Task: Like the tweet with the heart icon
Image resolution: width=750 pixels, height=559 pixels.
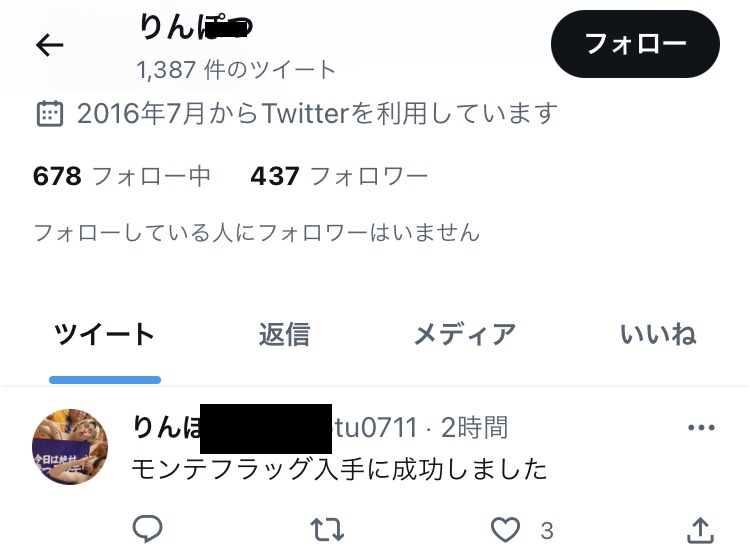Action: [506, 530]
